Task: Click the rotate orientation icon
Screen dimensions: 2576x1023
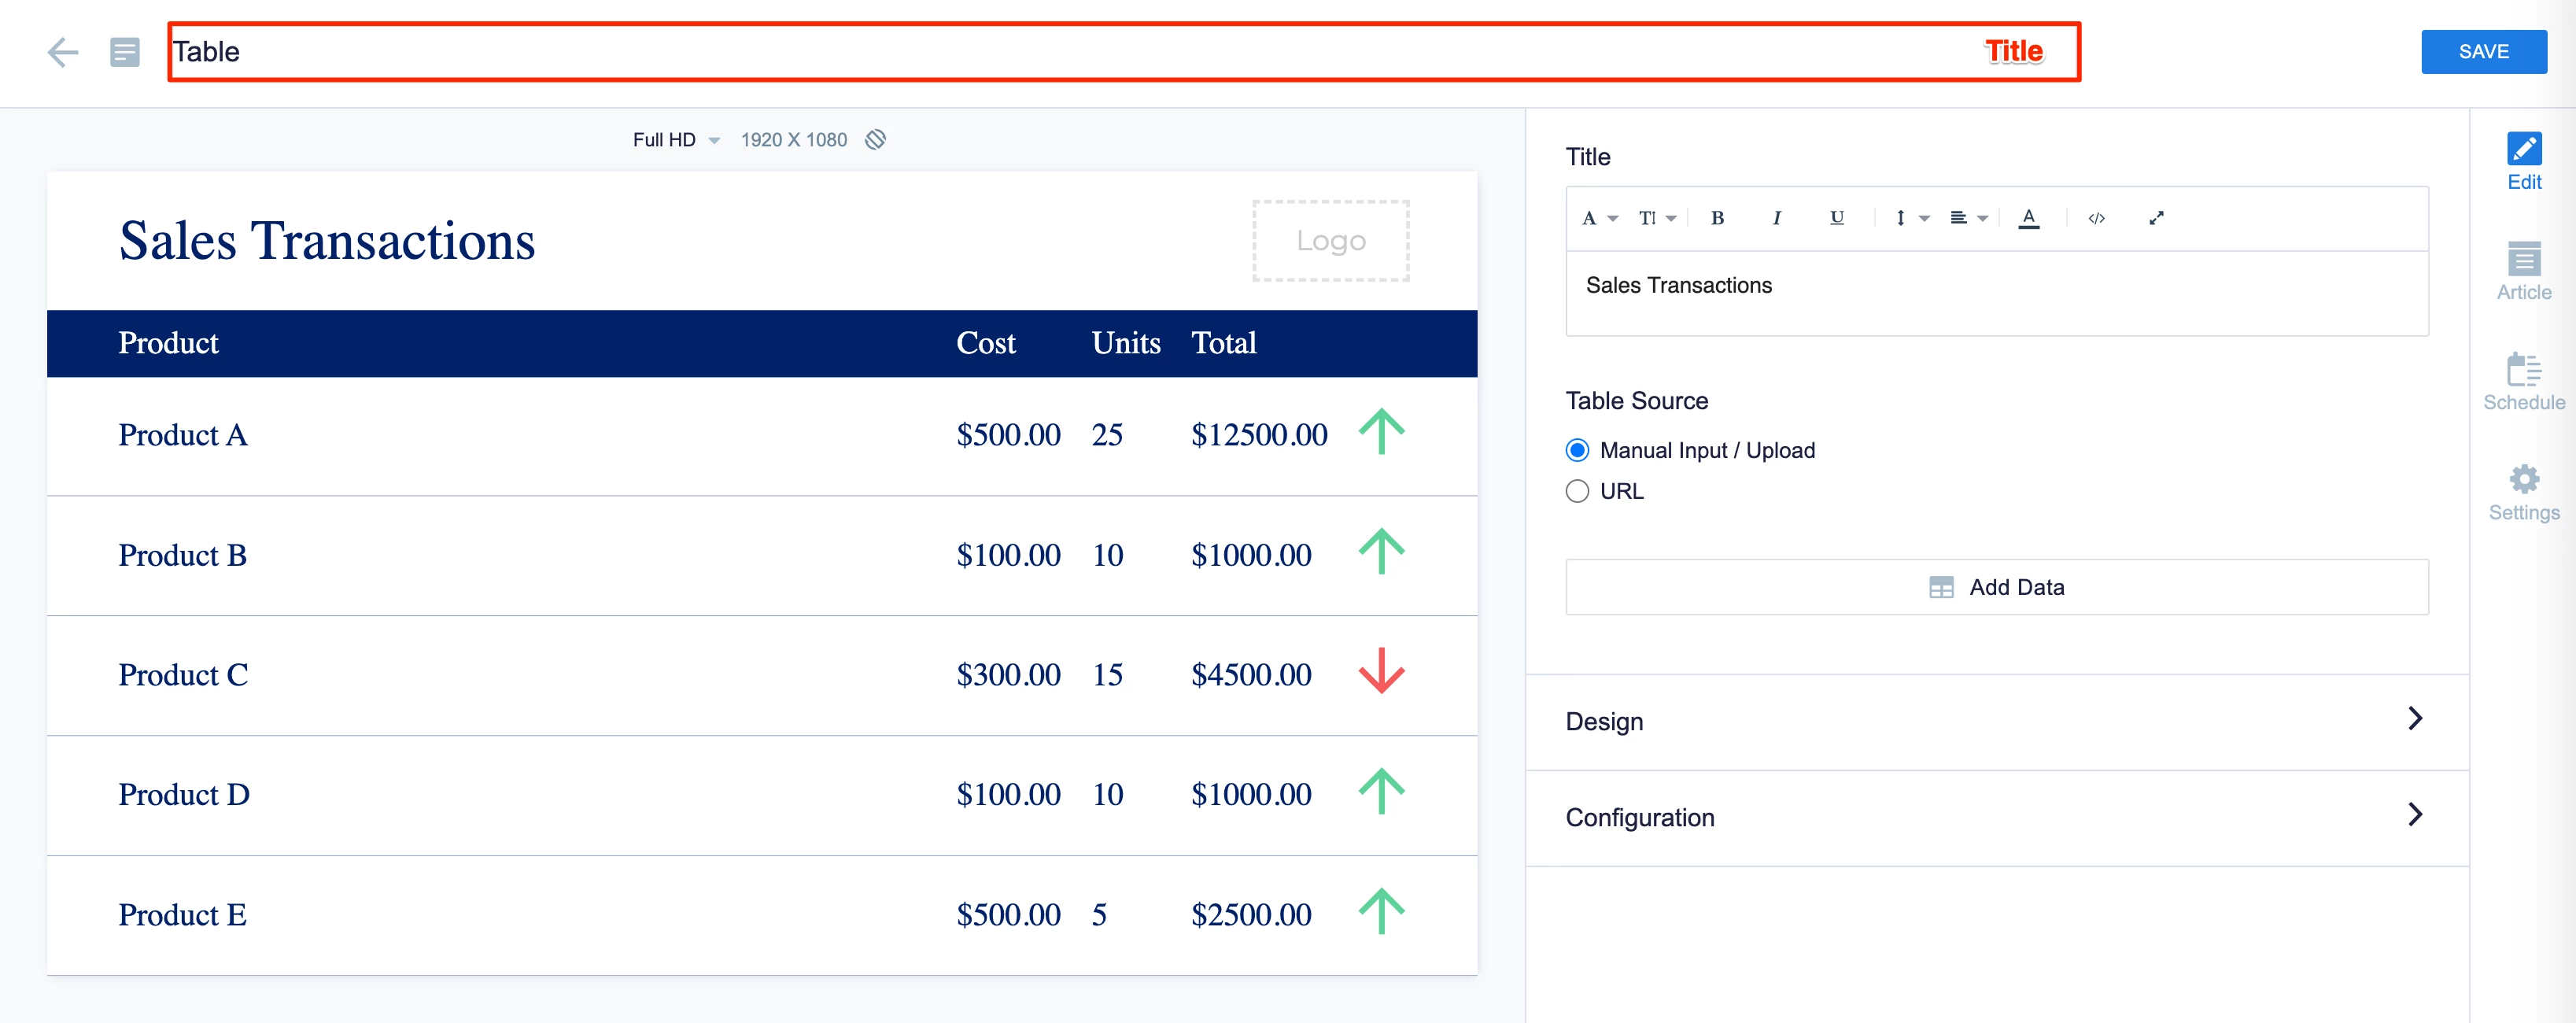Action: 875,140
